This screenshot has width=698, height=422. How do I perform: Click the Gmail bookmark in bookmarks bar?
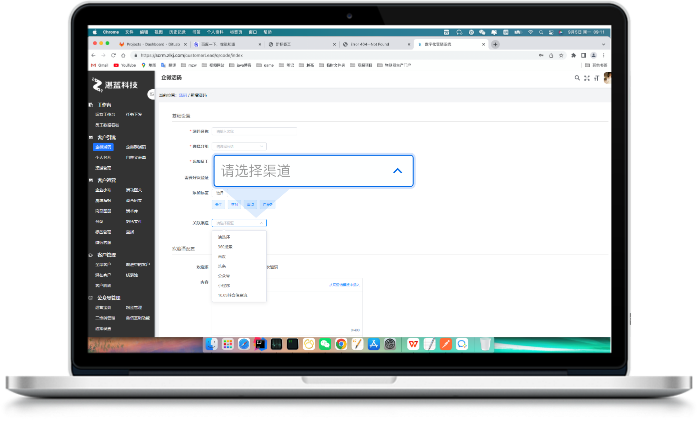pos(101,65)
